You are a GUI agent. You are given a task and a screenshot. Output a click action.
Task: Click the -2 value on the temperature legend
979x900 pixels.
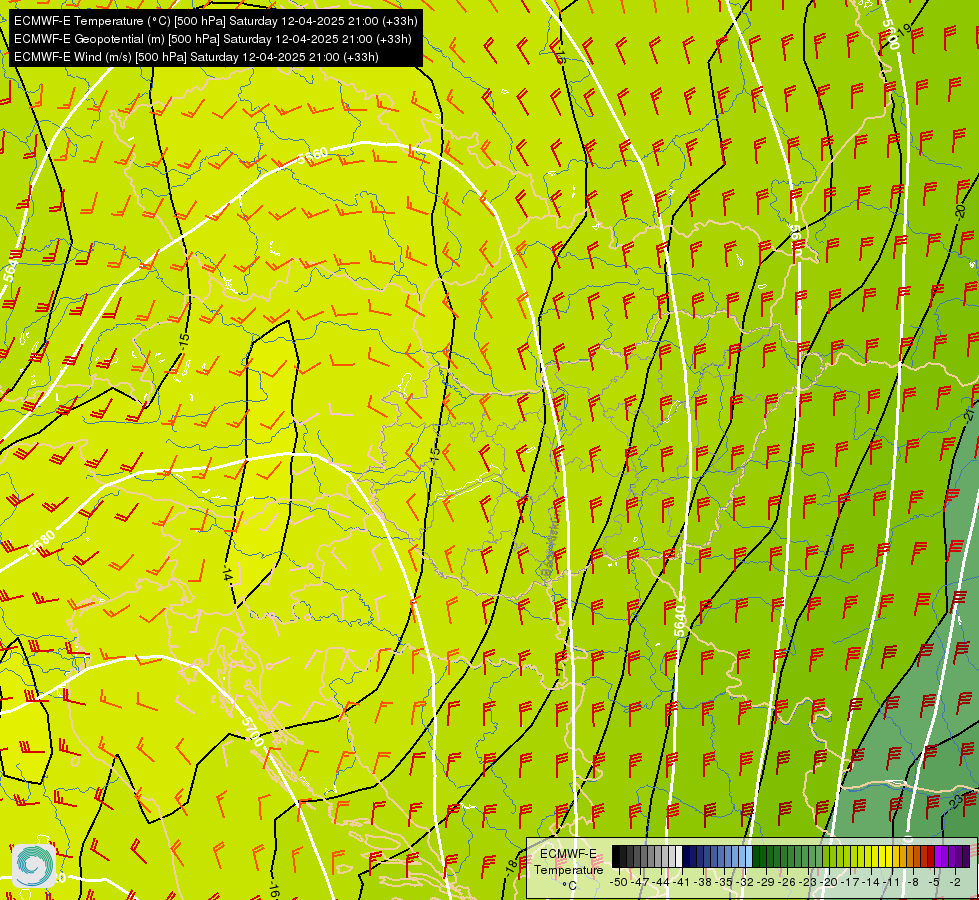click(x=955, y=882)
